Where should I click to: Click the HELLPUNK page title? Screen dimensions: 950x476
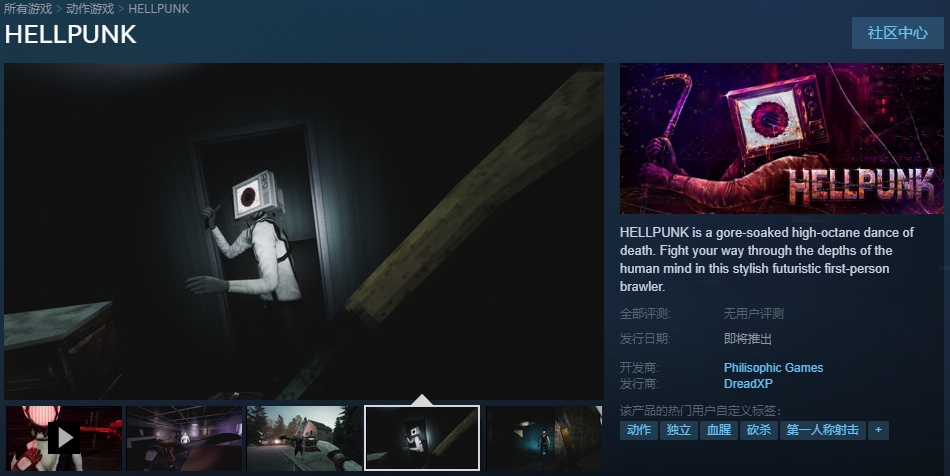click(70, 35)
